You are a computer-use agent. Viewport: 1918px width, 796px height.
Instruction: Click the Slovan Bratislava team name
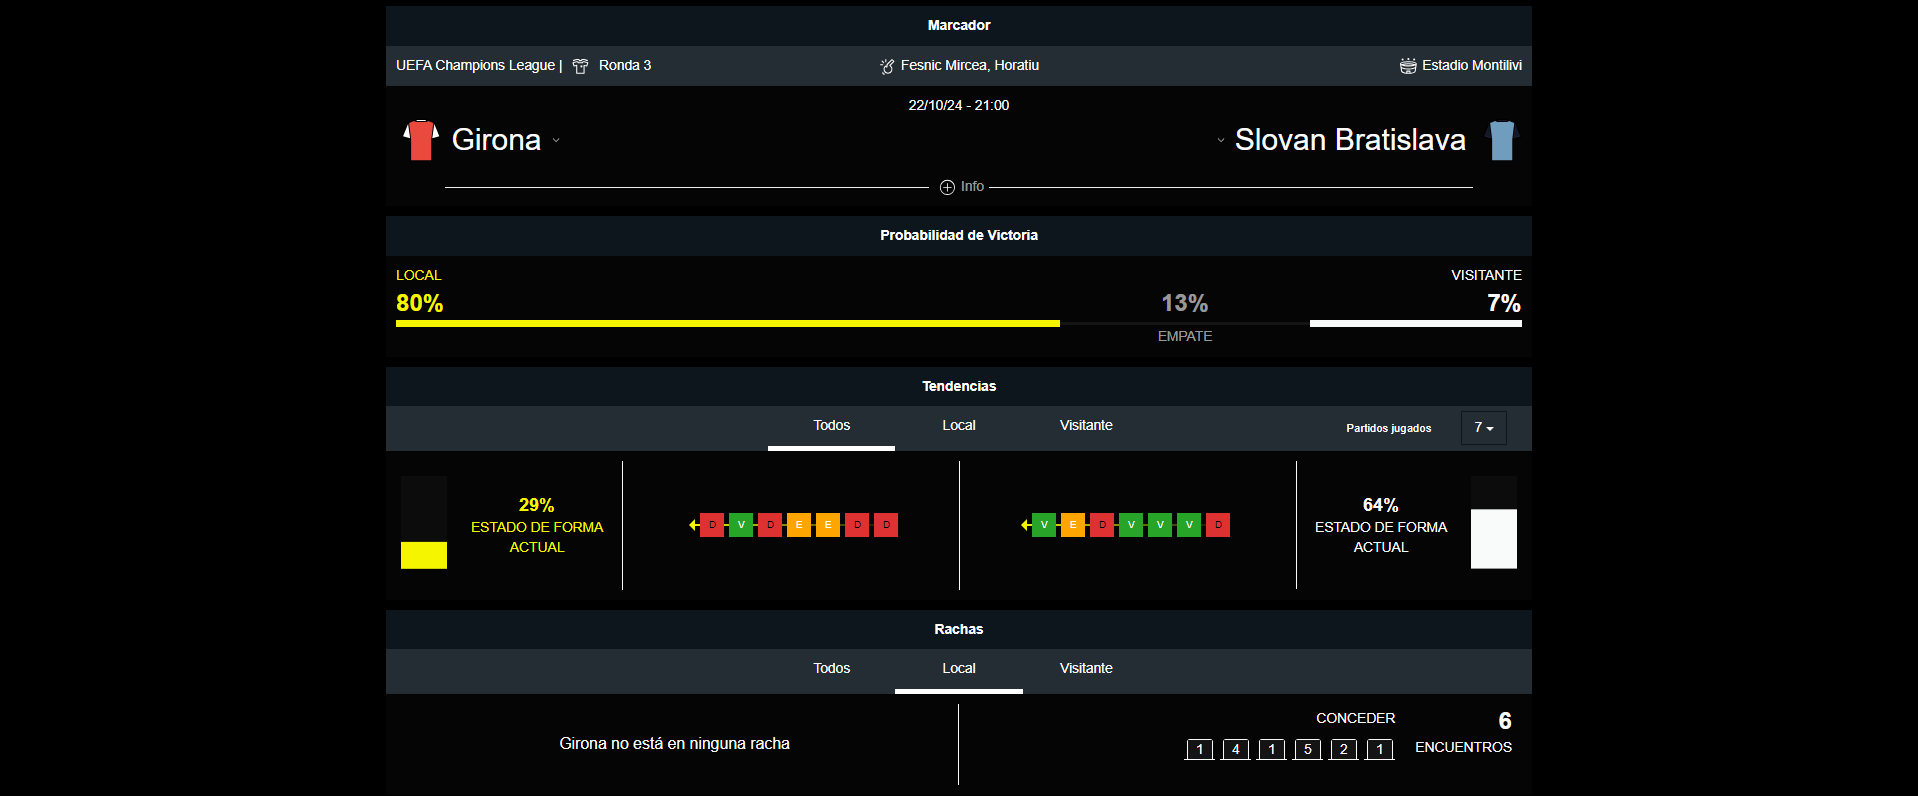tap(1350, 140)
